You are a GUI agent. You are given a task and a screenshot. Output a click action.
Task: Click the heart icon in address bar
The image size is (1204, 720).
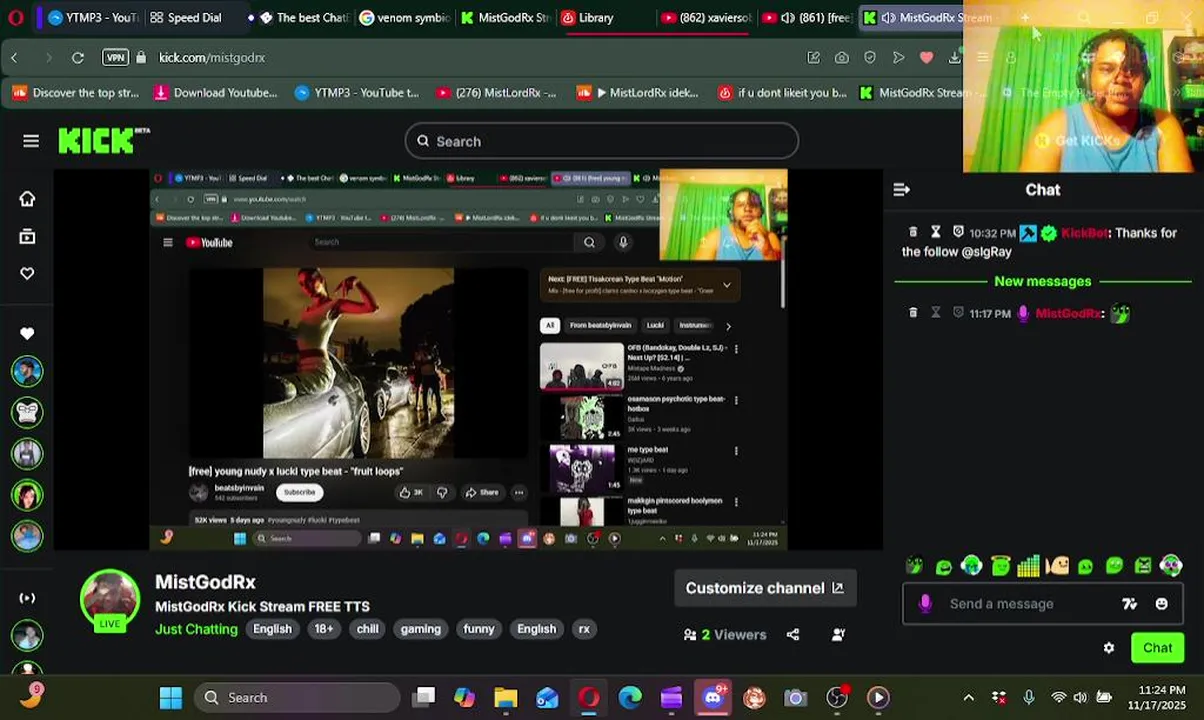[926, 58]
